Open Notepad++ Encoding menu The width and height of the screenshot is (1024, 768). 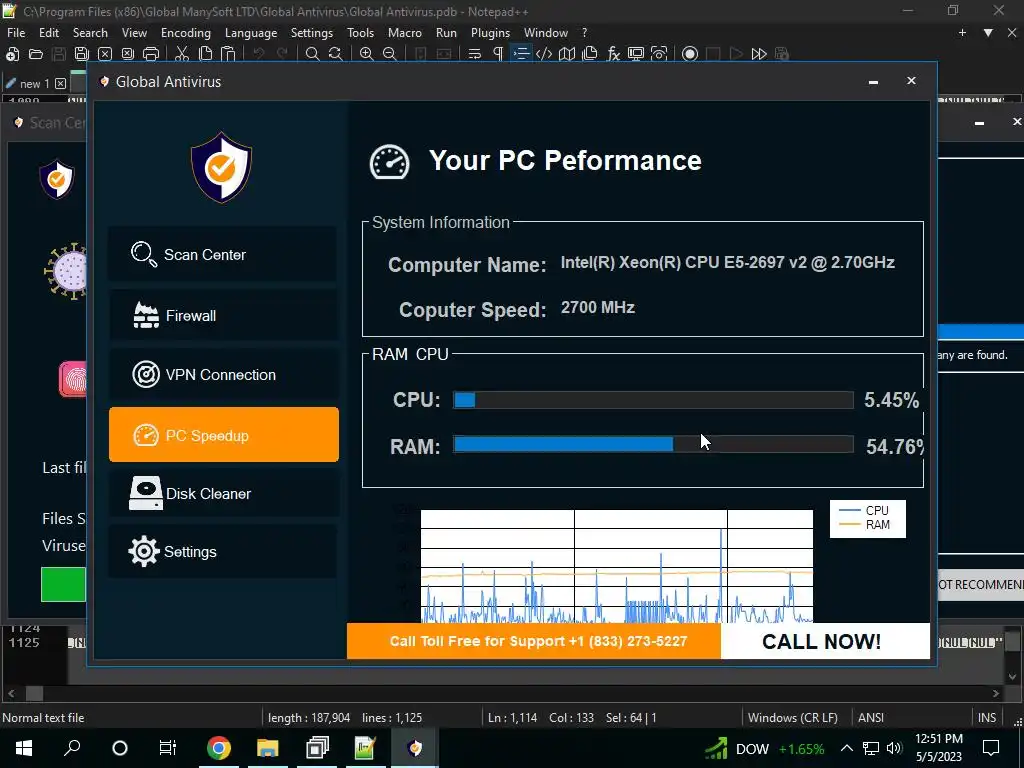pyautogui.click(x=185, y=33)
